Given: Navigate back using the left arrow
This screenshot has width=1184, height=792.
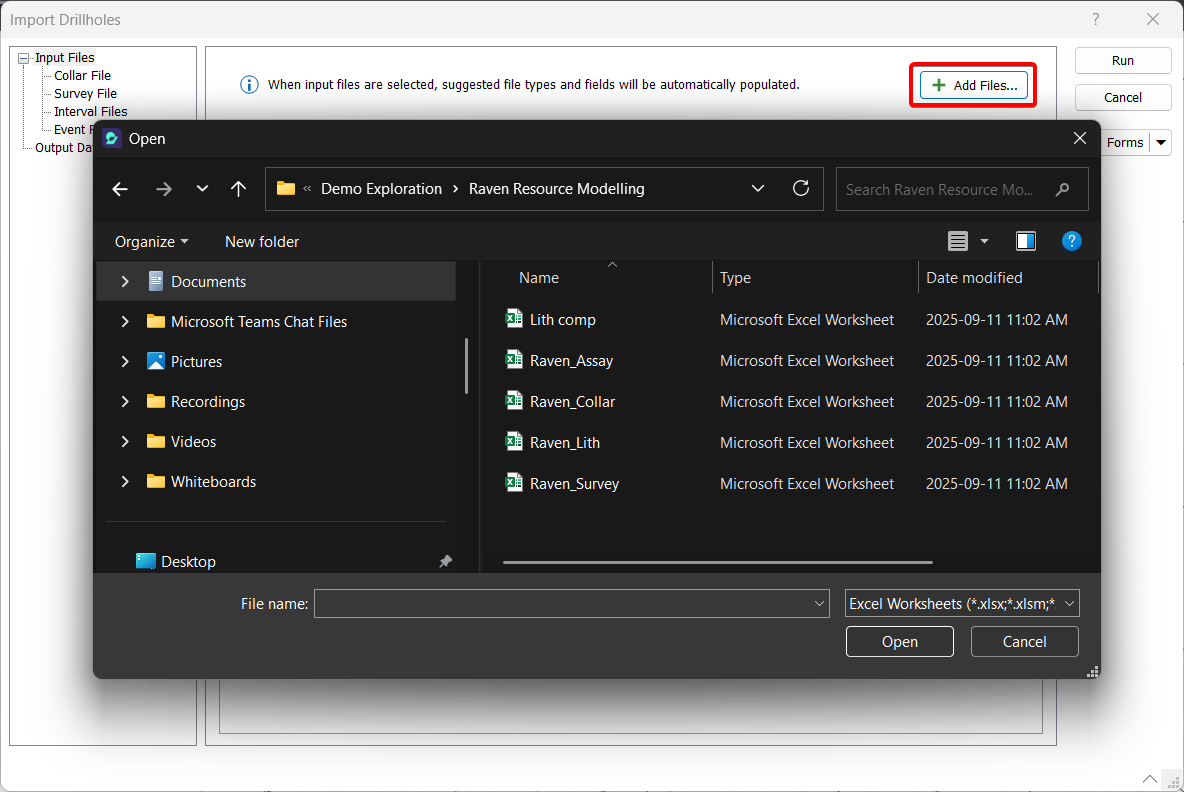Looking at the screenshot, I should click(x=120, y=188).
